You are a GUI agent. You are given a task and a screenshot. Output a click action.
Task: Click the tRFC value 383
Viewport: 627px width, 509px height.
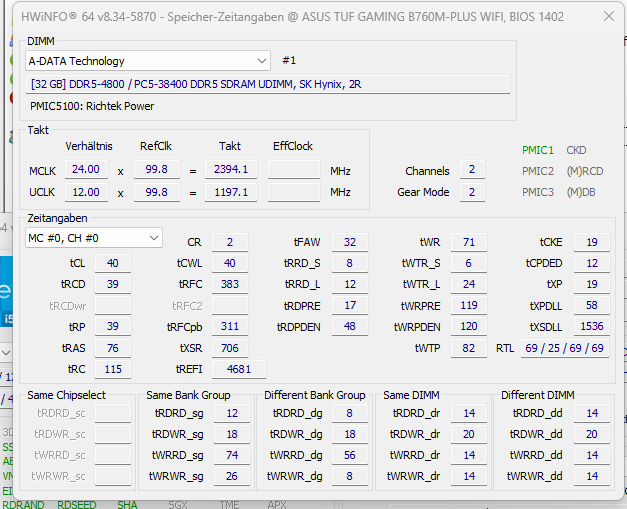point(230,284)
